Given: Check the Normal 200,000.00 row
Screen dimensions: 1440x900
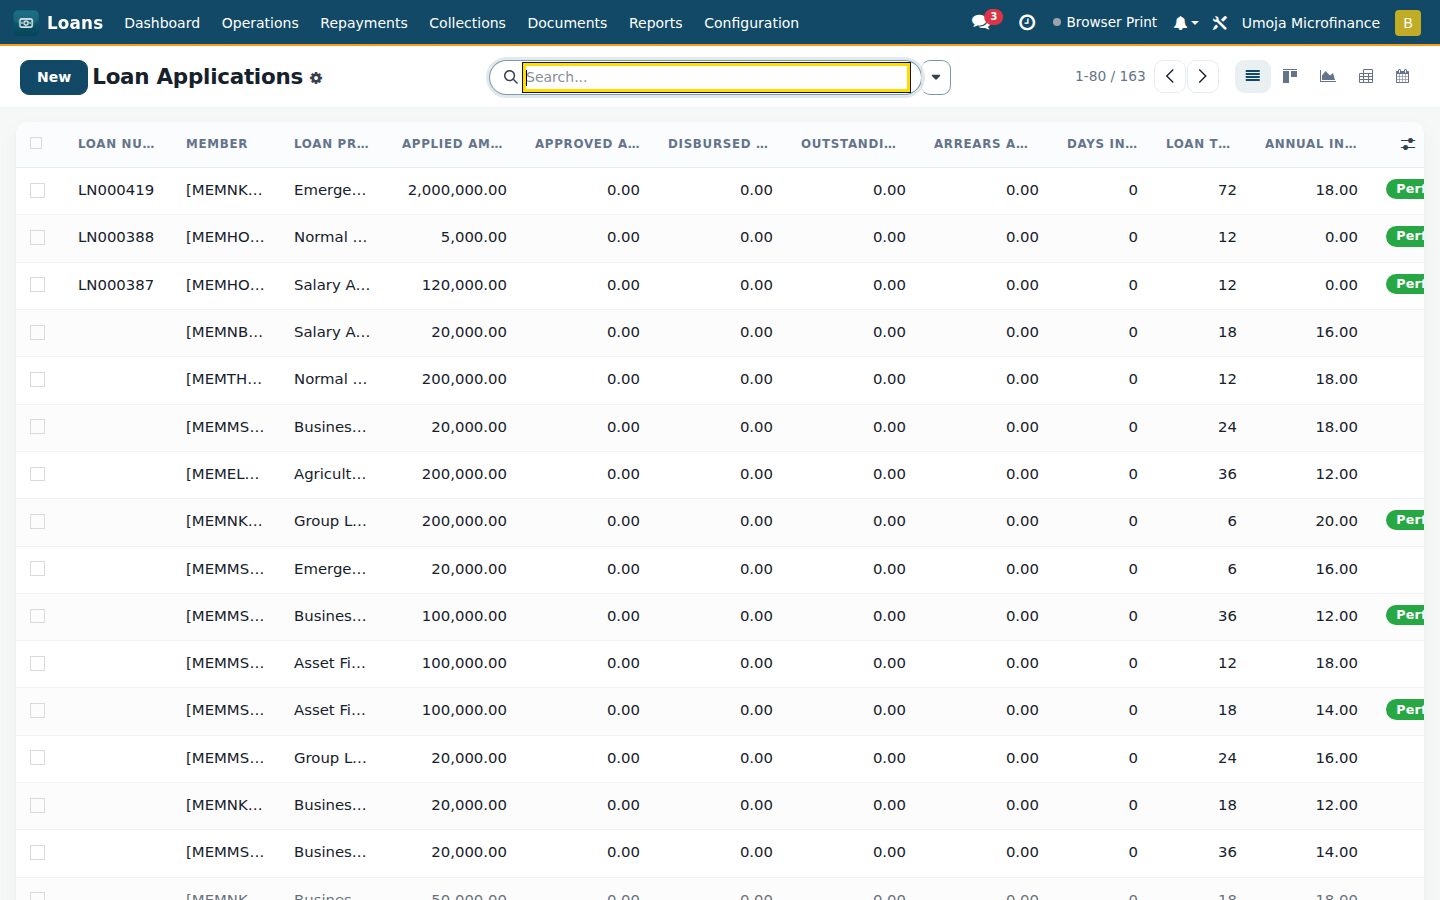Looking at the screenshot, I should click(37, 379).
